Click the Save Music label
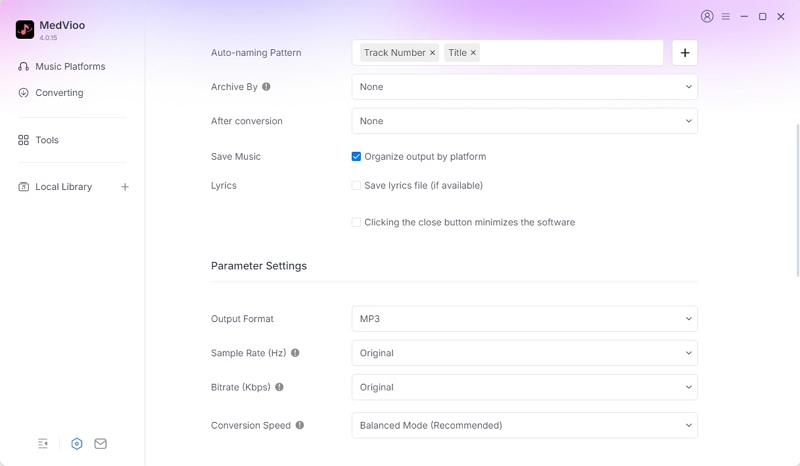Screen dimensions: 800x466 236,157
